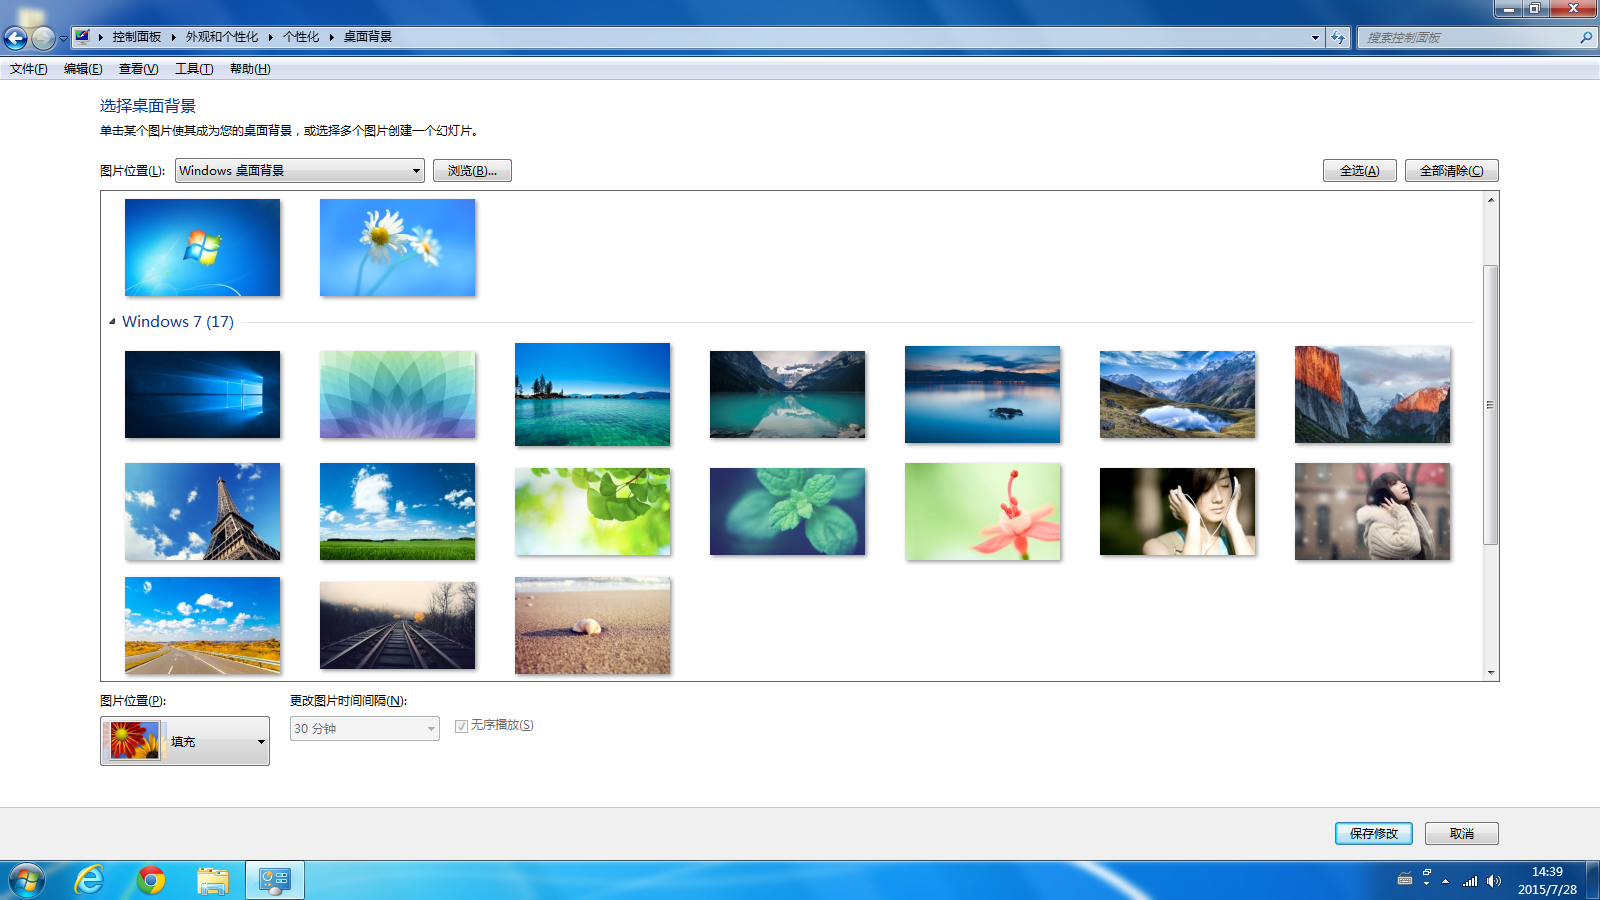Open the address bar history dropdown arrow
The width and height of the screenshot is (1600, 900).
1315,37
